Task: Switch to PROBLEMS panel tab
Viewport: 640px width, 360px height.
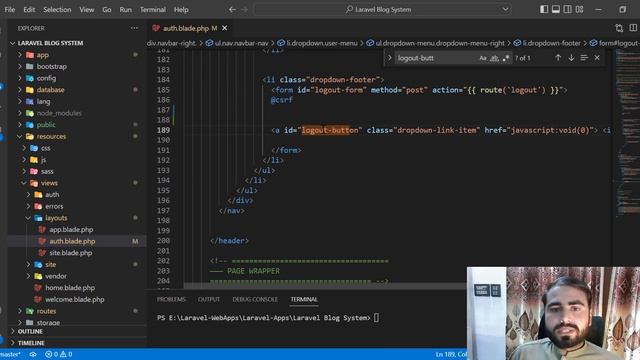Action: (171, 299)
